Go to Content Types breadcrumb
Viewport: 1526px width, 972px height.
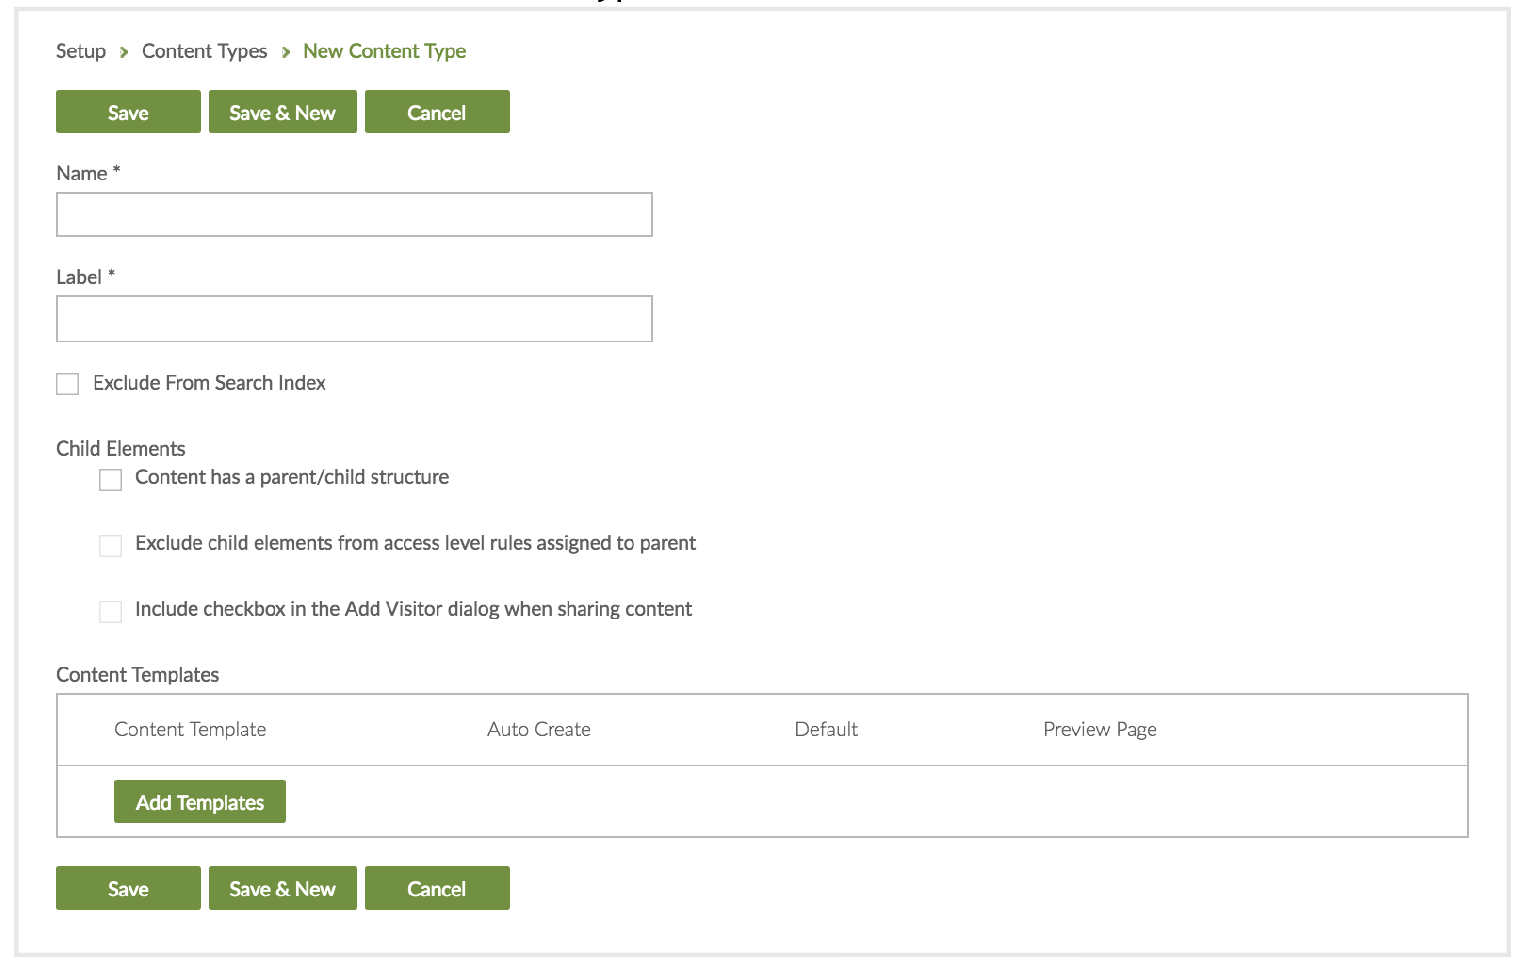coord(204,51)
